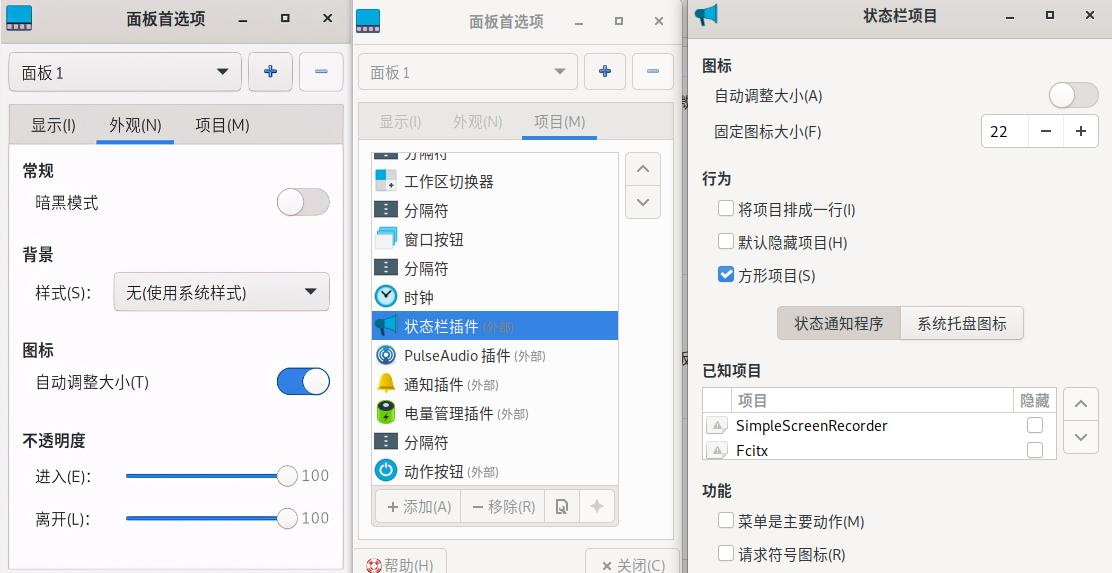
Task: Click the about item star icon
Action: pyautogui.click(x=596, y=506)
